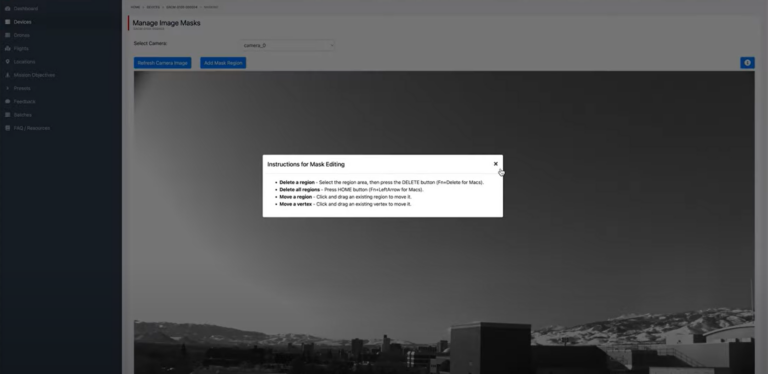This screenshot has width=768, height=374.
Task: Click Refresh Camera Image button
Action: coord(163,63)
